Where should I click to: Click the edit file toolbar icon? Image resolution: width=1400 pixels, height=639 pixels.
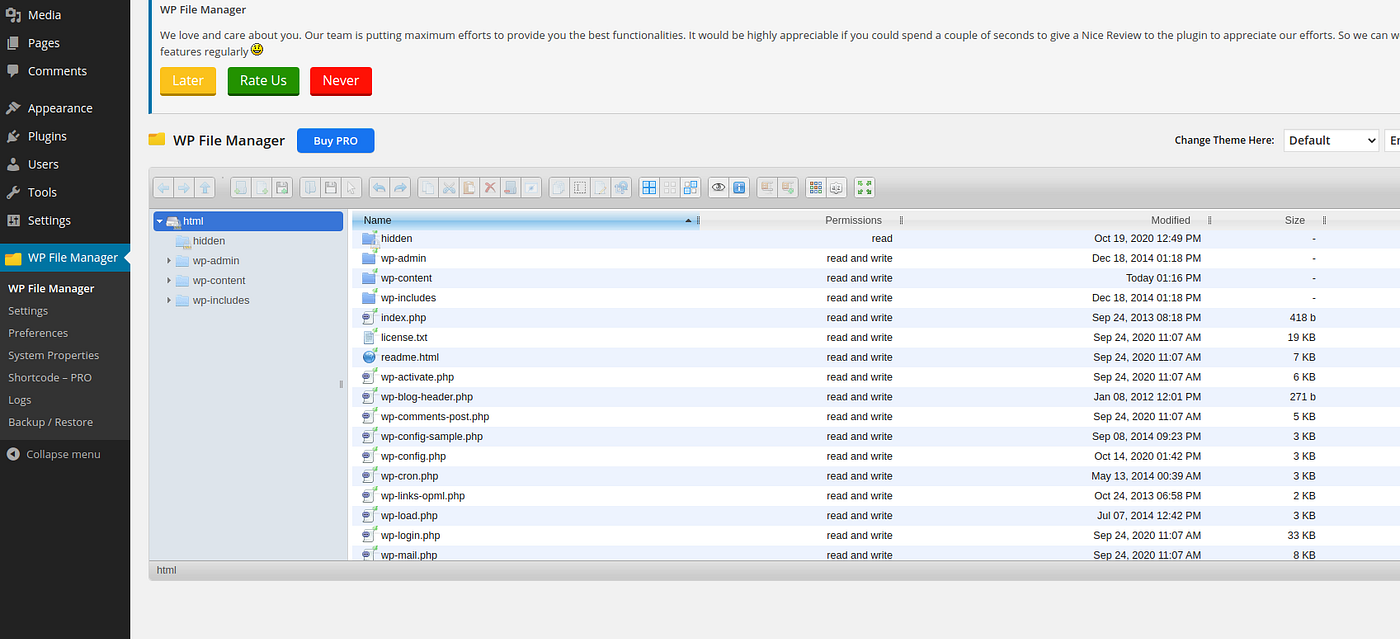(x=600, y=187)
